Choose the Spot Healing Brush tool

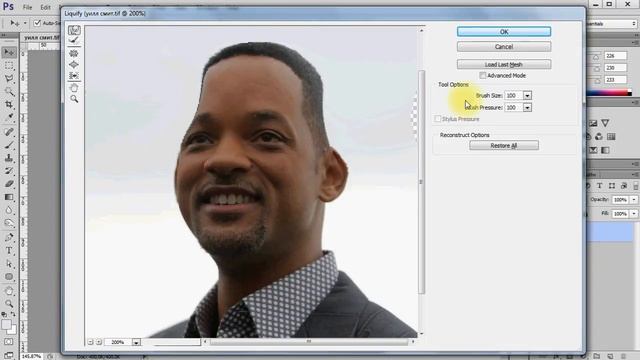pos(9,132)
